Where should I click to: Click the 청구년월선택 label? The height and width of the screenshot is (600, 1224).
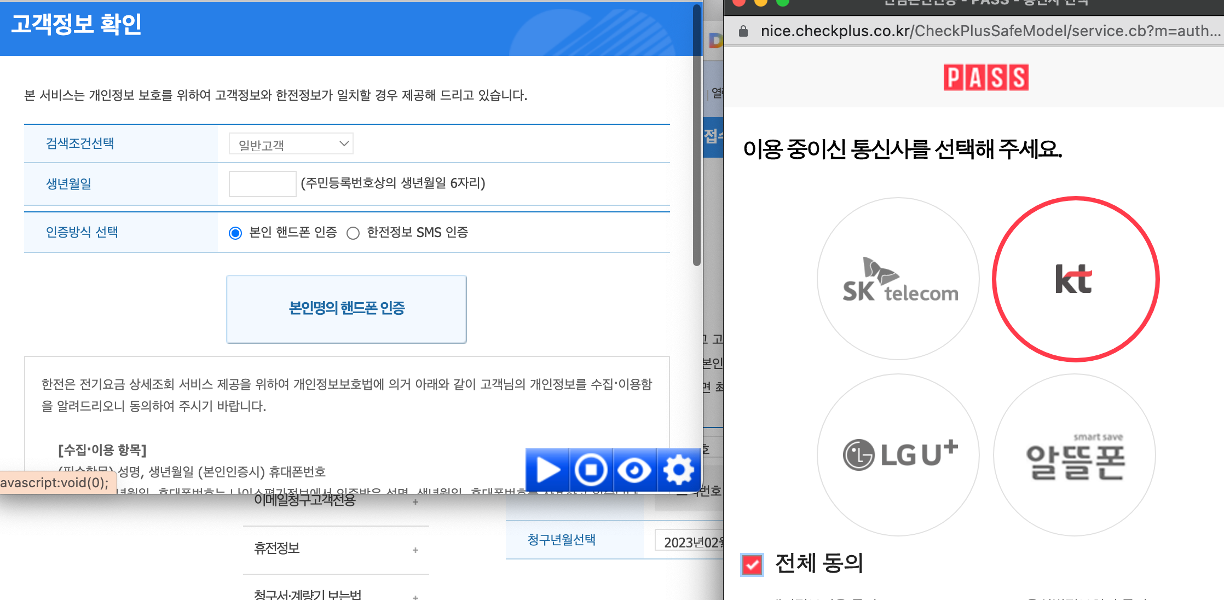coord(561,539)
